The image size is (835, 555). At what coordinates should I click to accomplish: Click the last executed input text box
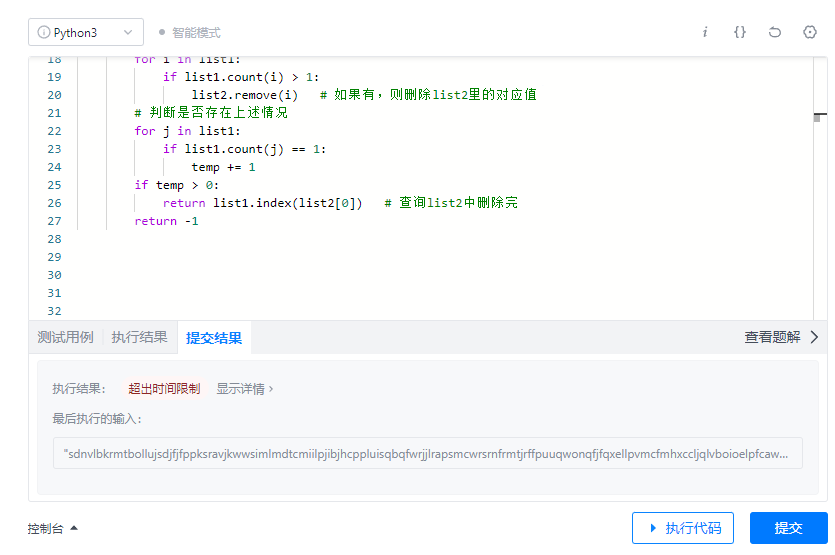pyautogui.click(x=428, y=453)
